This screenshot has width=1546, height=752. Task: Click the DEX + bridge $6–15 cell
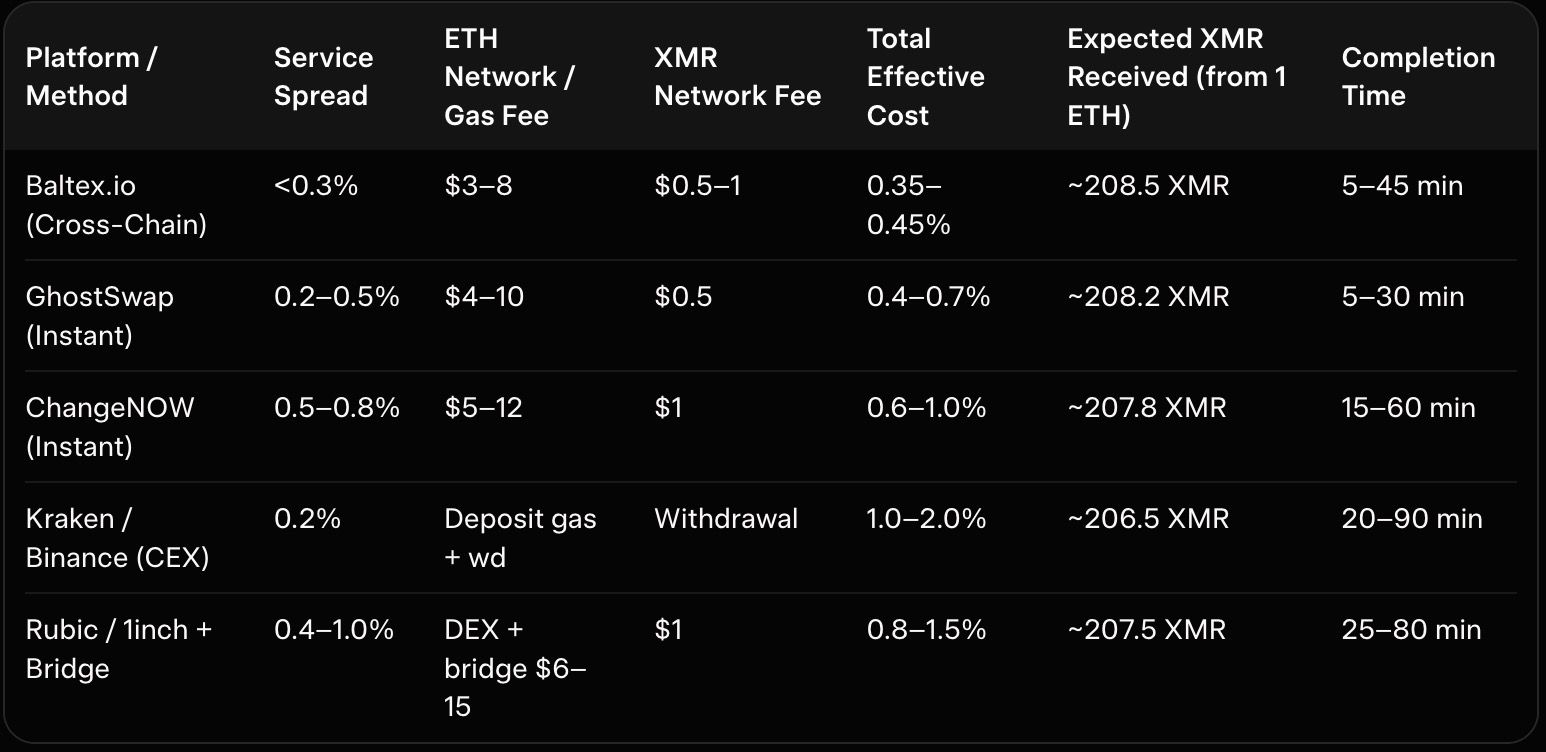coord(515,668)
